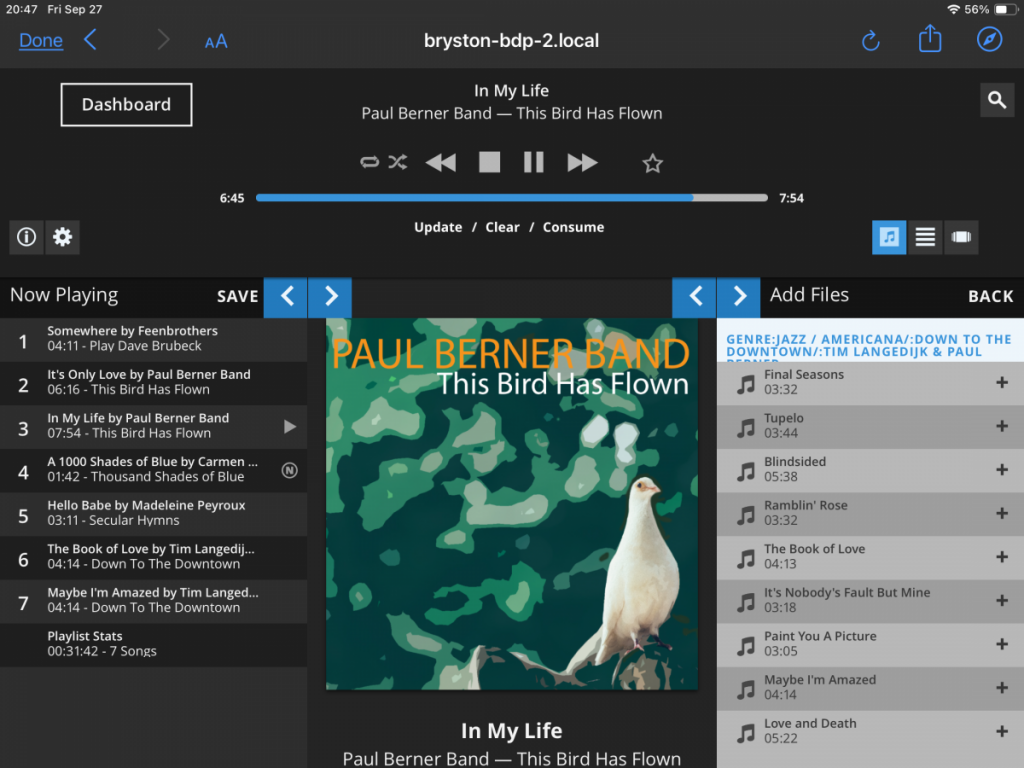1024x768 pixels.
Task: Click the Paint You A Picture note icon
Action: [x=746, y=647]
